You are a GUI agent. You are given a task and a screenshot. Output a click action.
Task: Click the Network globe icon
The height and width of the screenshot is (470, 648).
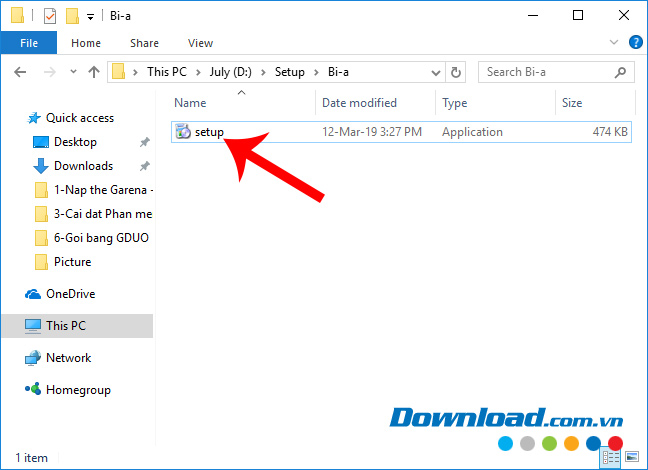(33, 358)
